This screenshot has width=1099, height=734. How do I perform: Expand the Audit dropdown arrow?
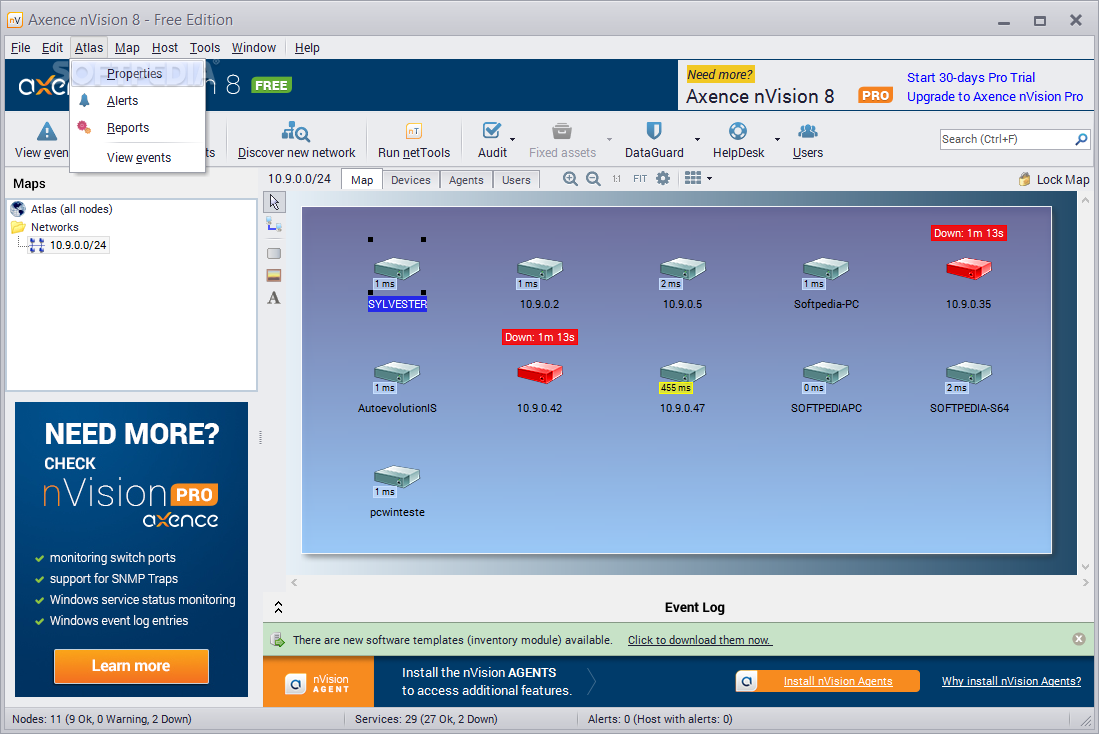point(513,140)
